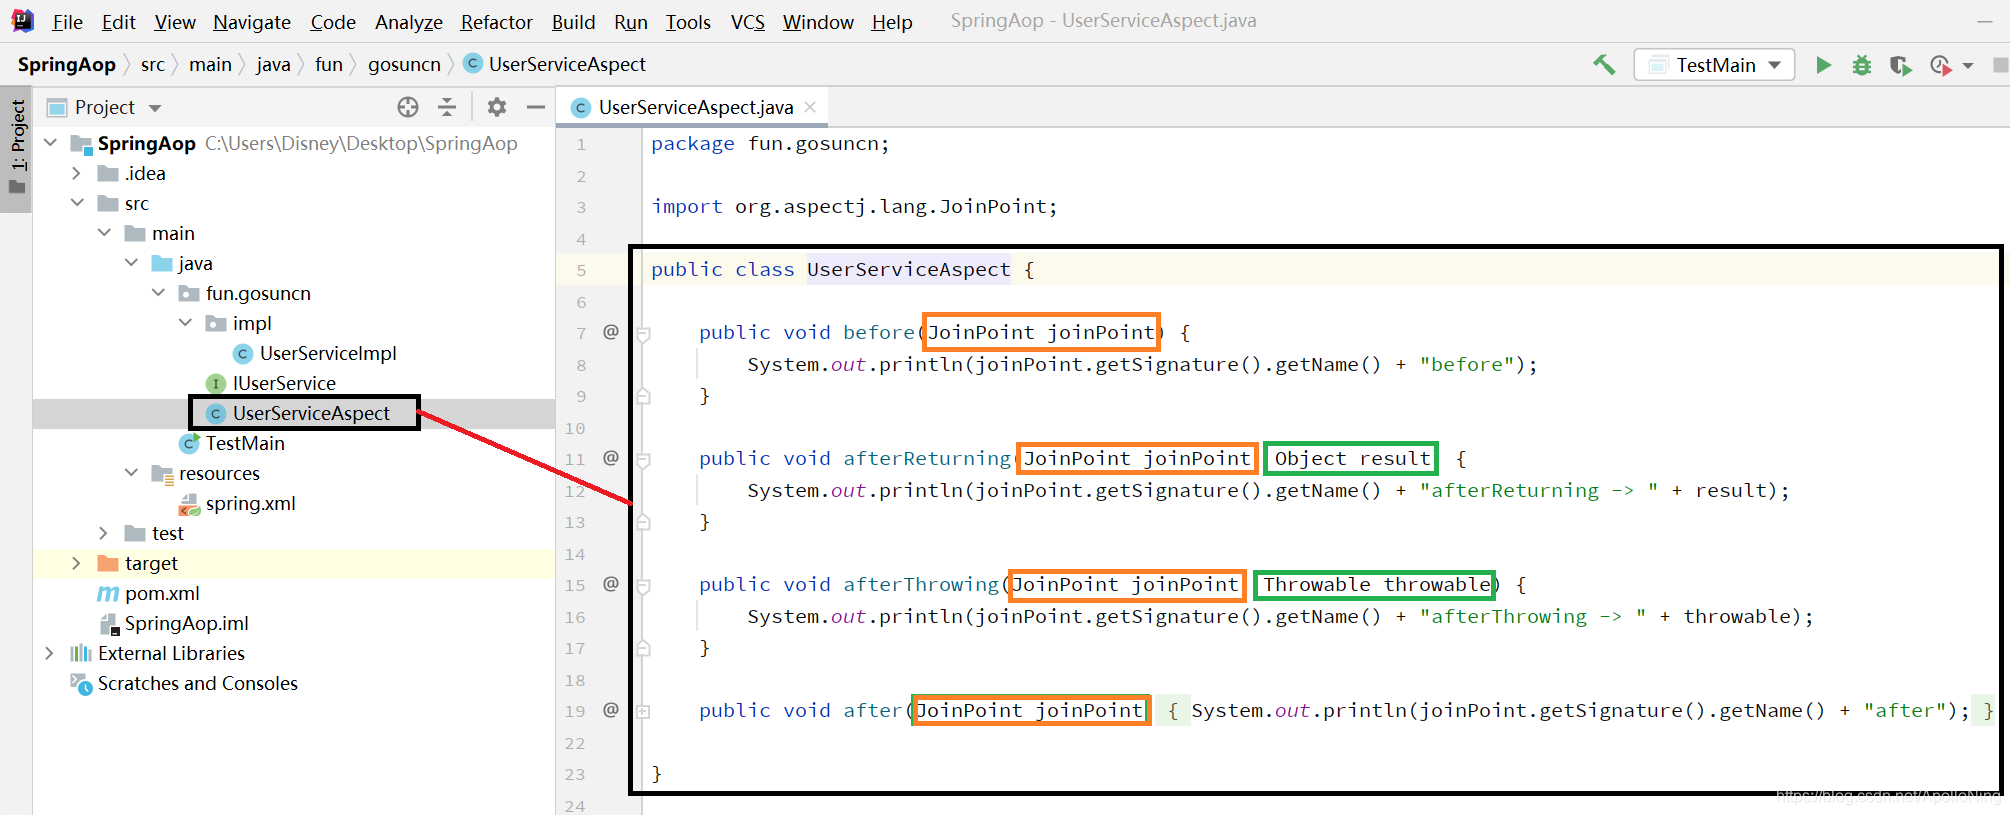Collapse the src folder
The width and height of the screenshot is (2010, 815).
click(x=77, y=203)
